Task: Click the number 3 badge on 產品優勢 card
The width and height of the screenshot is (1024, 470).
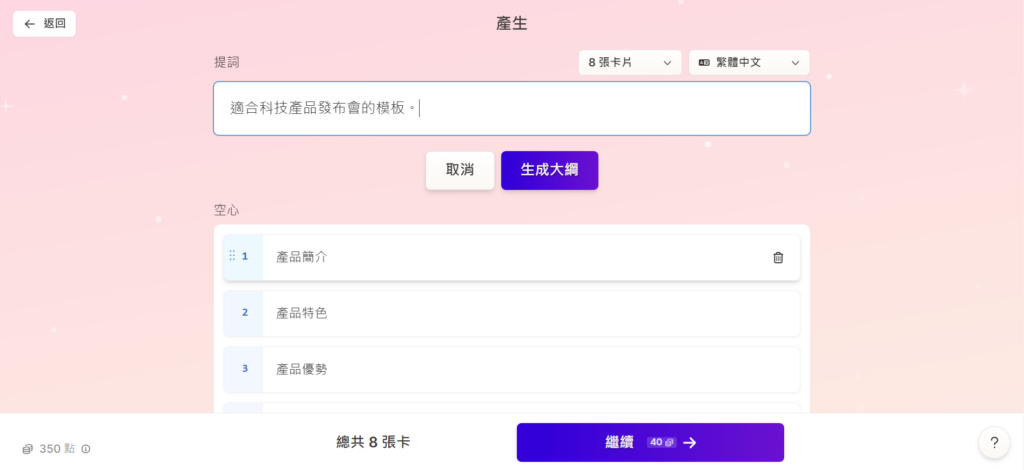Action: [x=244, y=369]
